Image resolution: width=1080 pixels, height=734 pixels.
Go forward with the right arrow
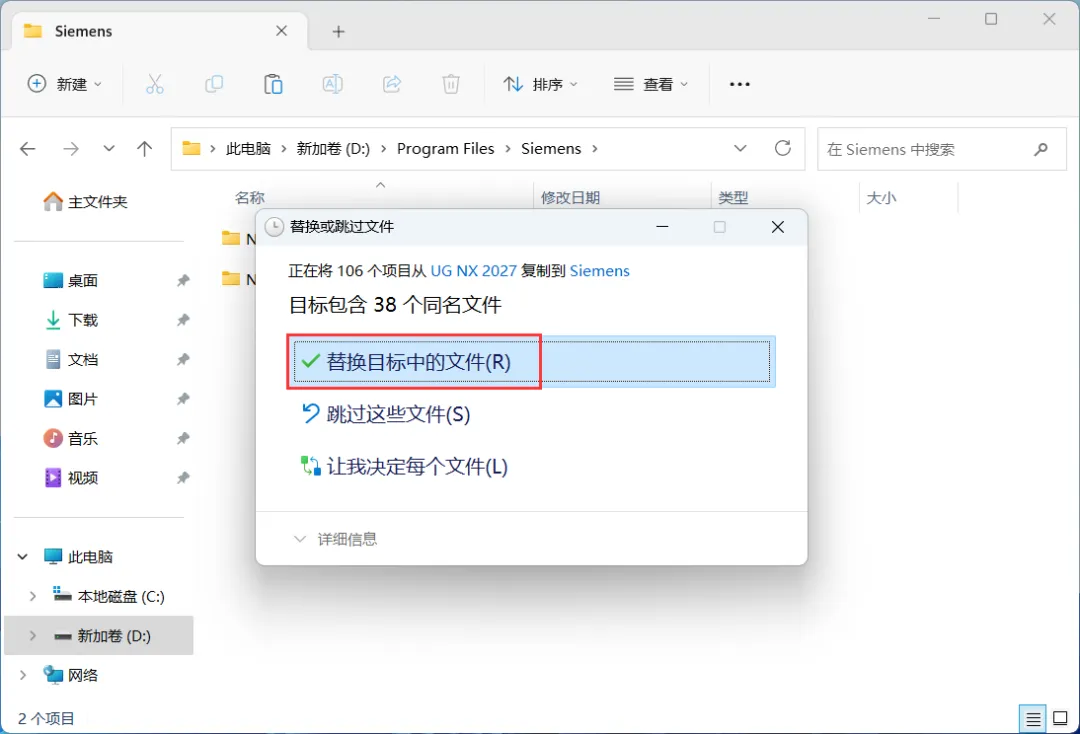click(71, 149)
